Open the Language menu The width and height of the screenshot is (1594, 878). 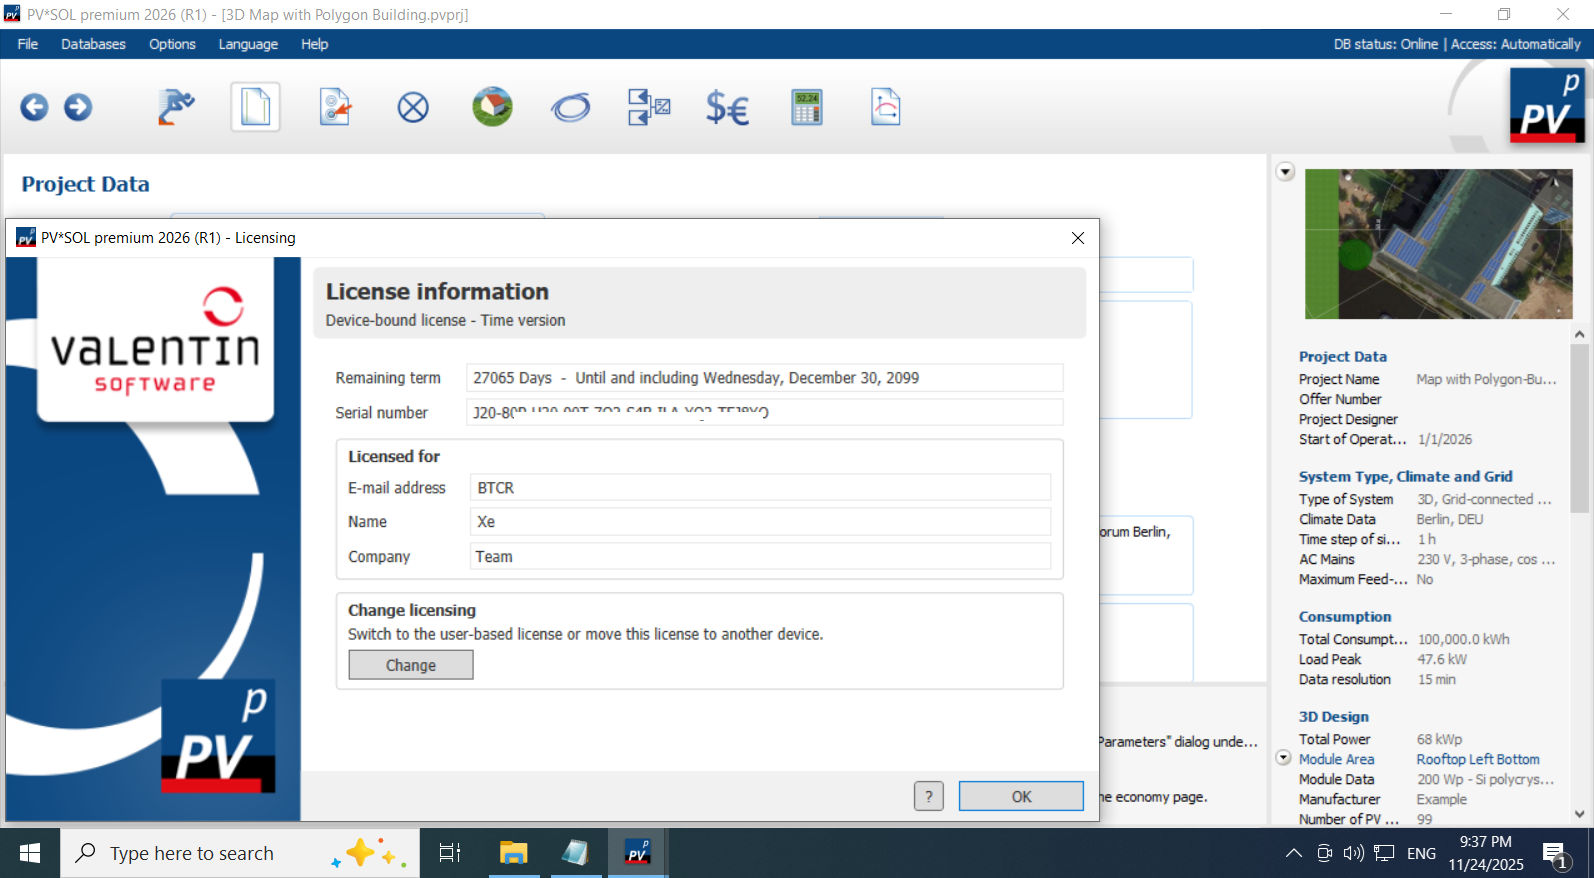[x=248, y=44]
